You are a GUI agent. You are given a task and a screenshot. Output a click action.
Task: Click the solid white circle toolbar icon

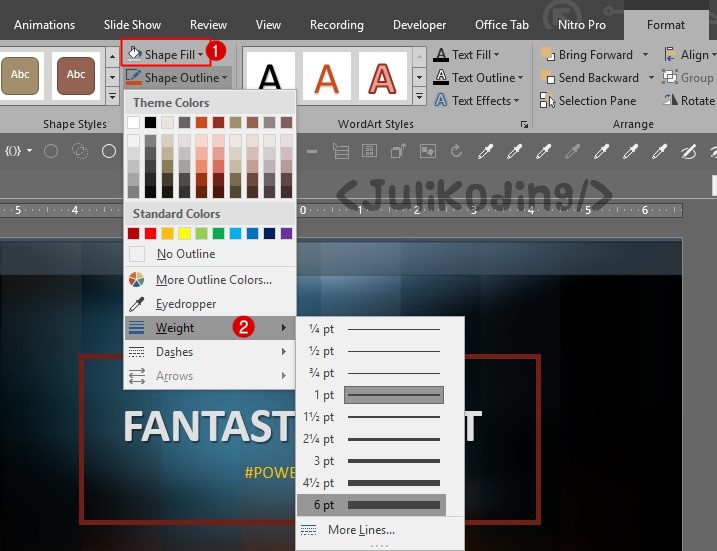pos(109,151)
